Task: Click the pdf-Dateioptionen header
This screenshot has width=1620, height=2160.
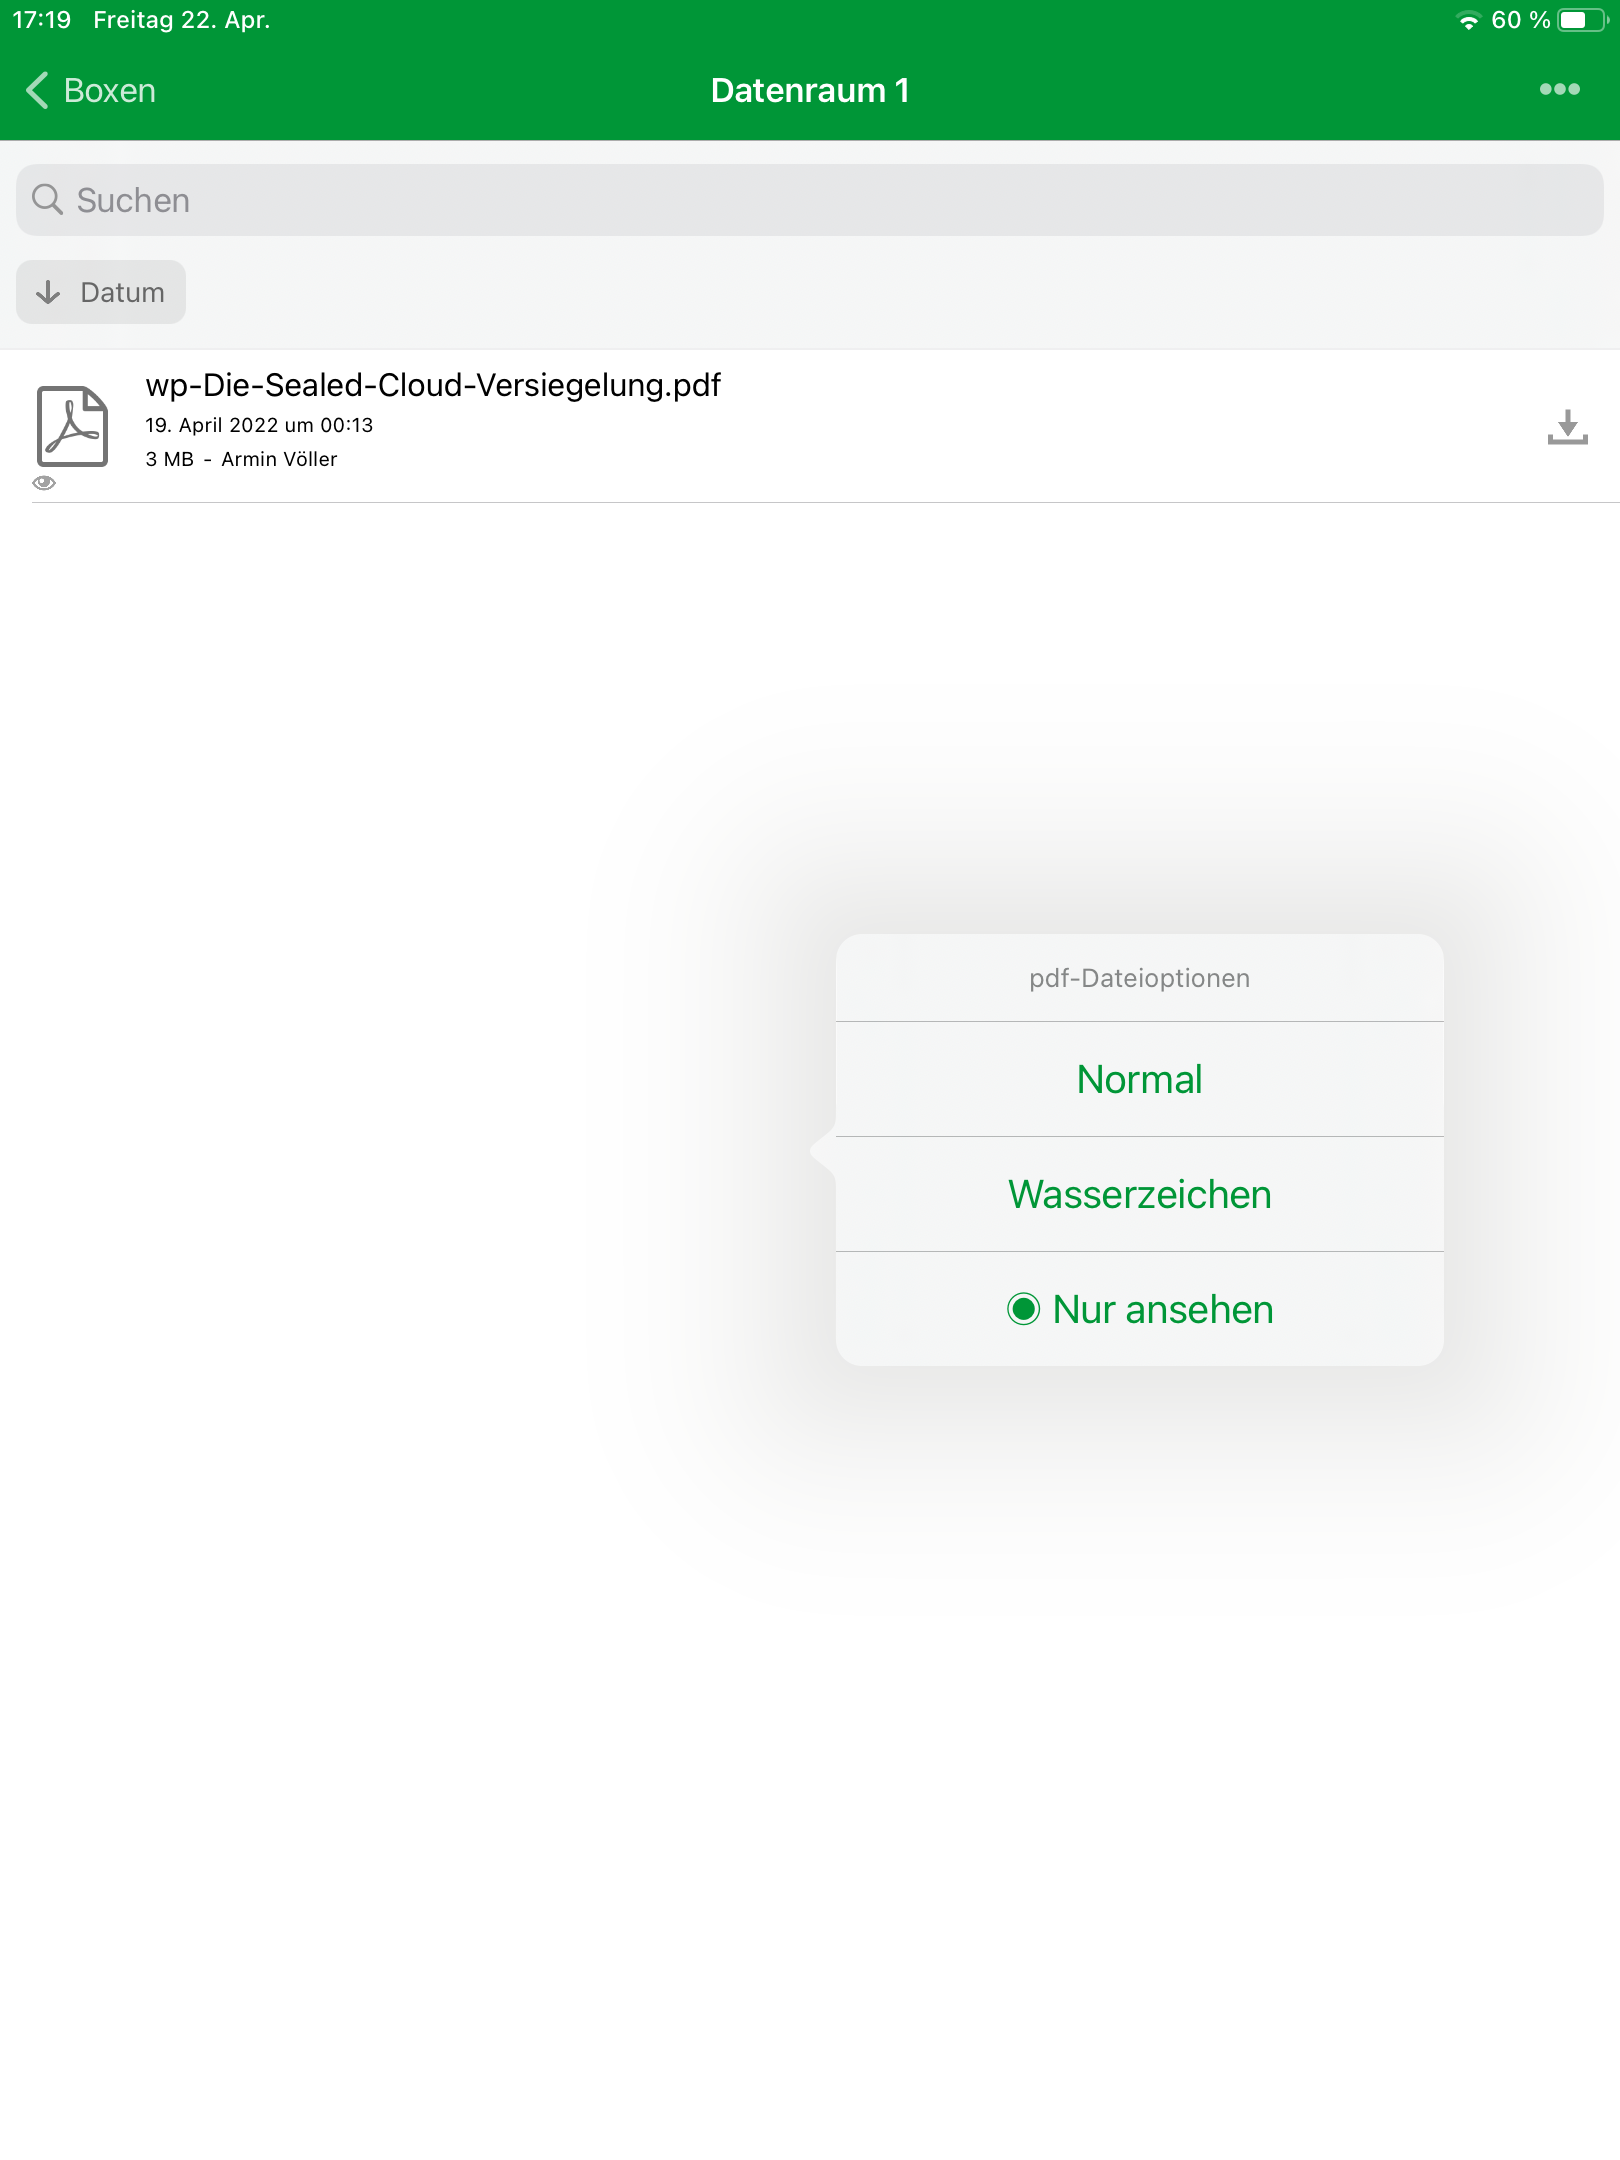Action: click(1139, 978)
